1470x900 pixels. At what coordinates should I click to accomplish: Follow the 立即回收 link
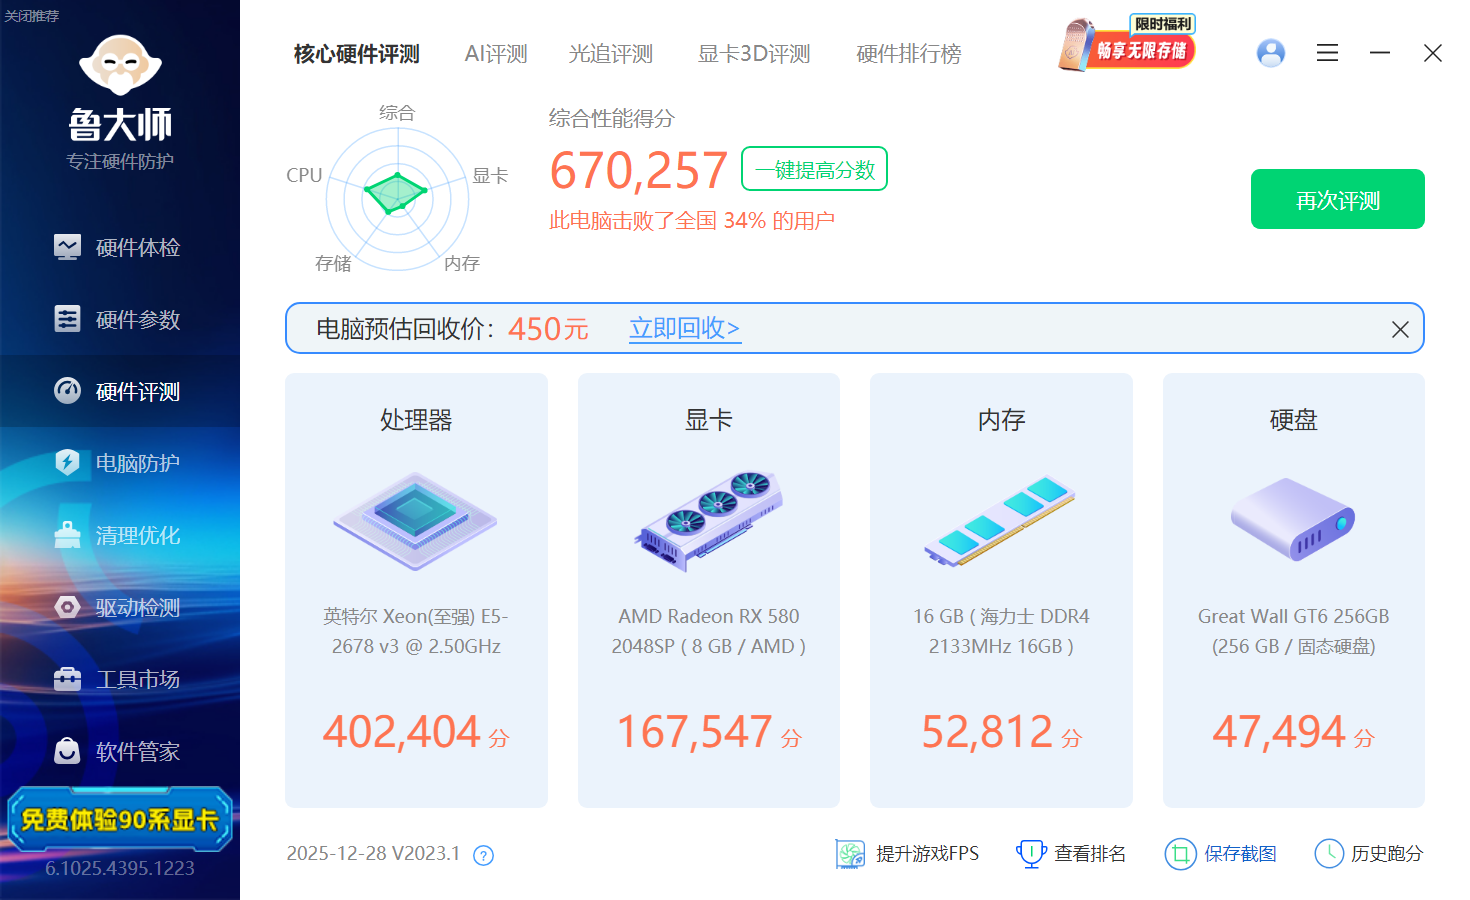coord(684,328)
